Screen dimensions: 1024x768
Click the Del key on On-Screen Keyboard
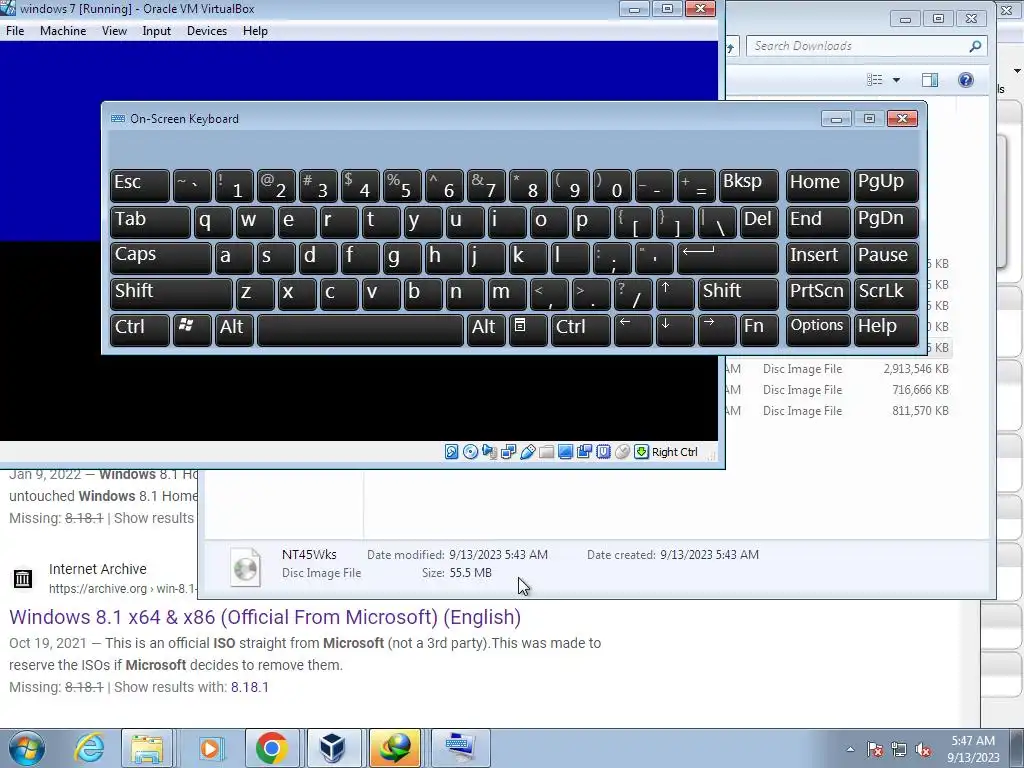(x=759, y=221)
